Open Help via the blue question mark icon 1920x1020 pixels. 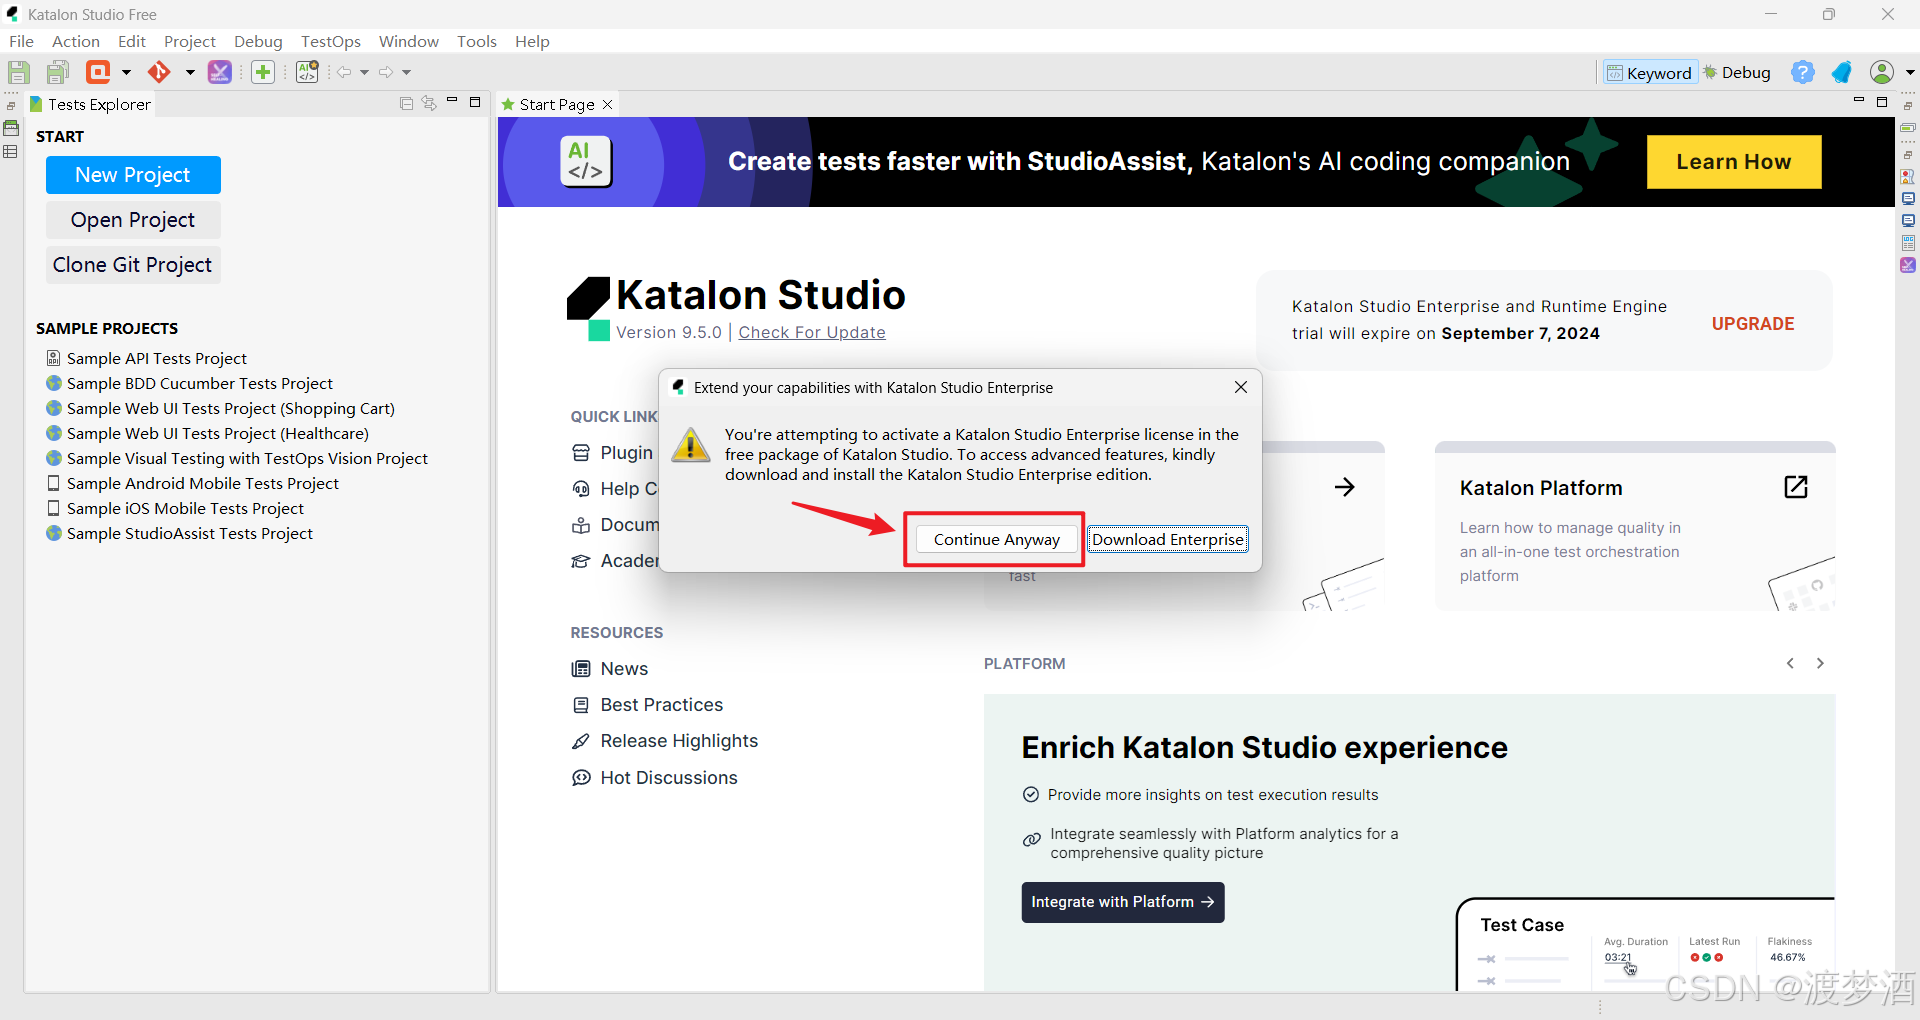click(1803, 72)
